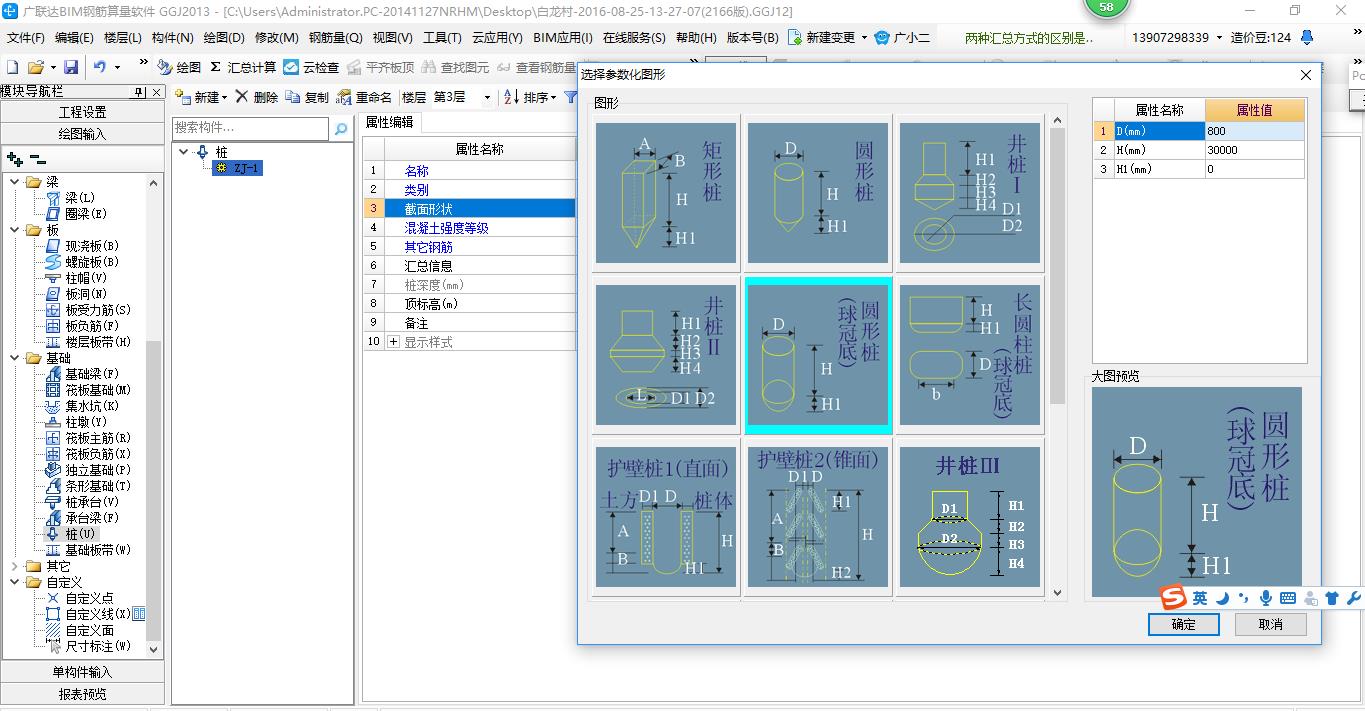Image resolution: width=1365 pixels, height=711 pixels.
Task: Start 云检查 cloud check
Action: click(311, 67)
